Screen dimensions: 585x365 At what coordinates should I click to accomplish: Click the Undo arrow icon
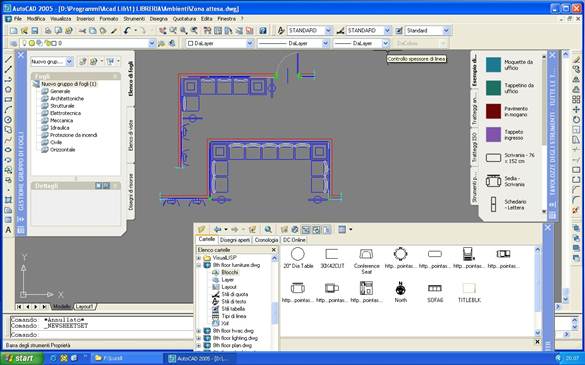click(x=127, y=31)
